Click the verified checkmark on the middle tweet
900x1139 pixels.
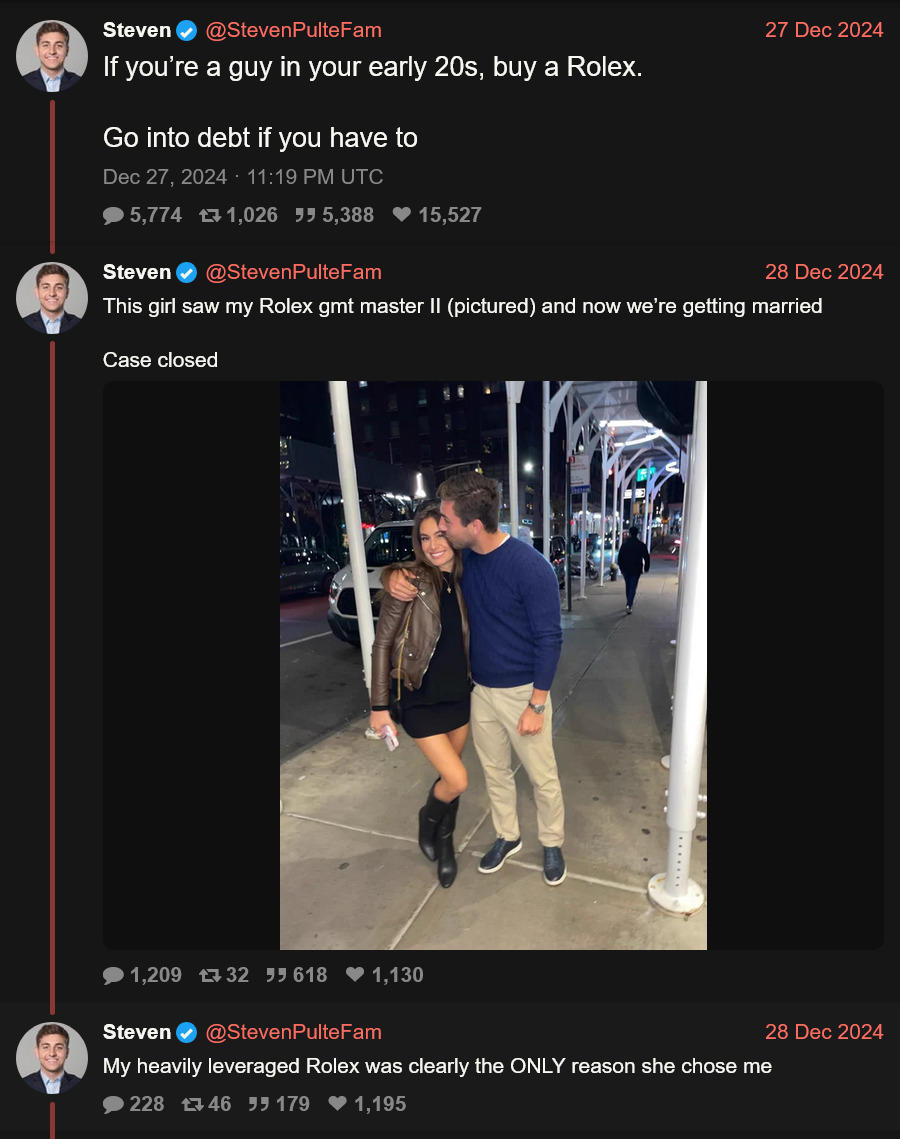[187, 271]
